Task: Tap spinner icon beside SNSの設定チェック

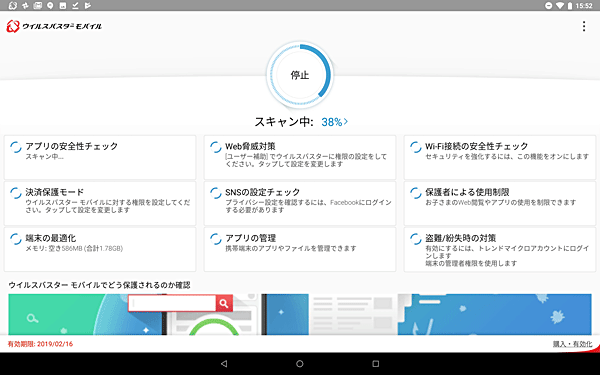Action: pos(215,193)
